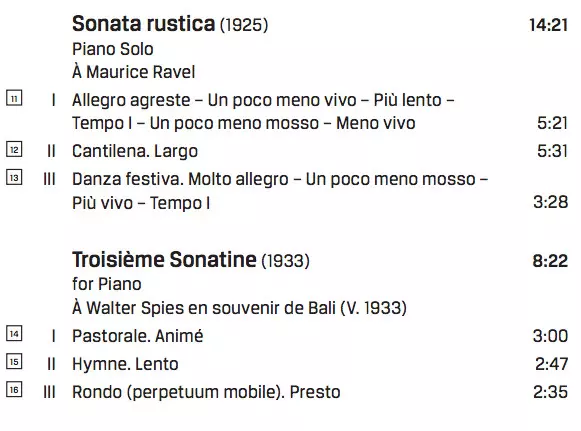The image size is (581, 431).
Task: Click the Walter Spies dedication line
Action: click(239, 308)
